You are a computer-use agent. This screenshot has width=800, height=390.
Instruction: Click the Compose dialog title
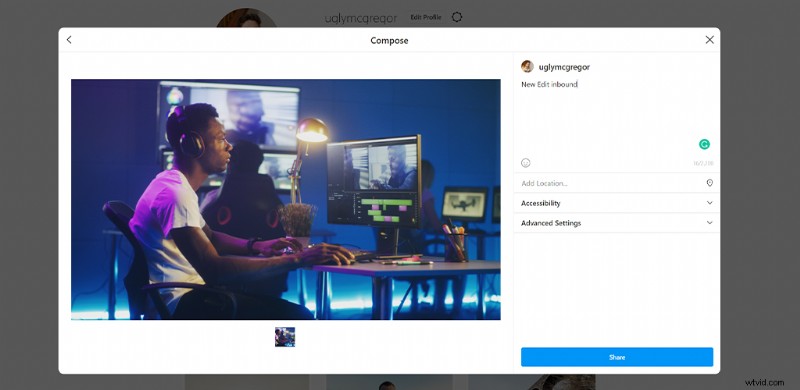pos(389,40)
